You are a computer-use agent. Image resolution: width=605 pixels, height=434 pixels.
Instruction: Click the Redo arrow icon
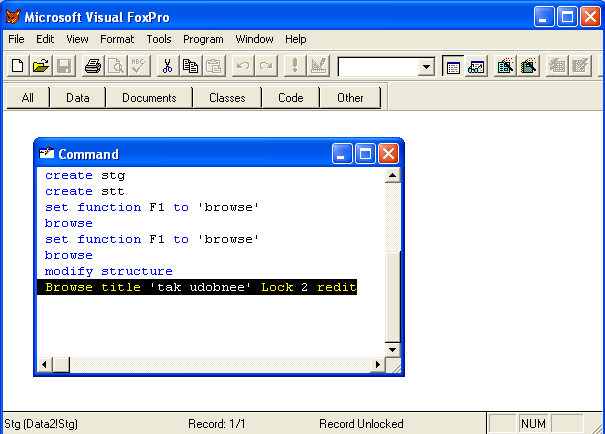[266, 66]
